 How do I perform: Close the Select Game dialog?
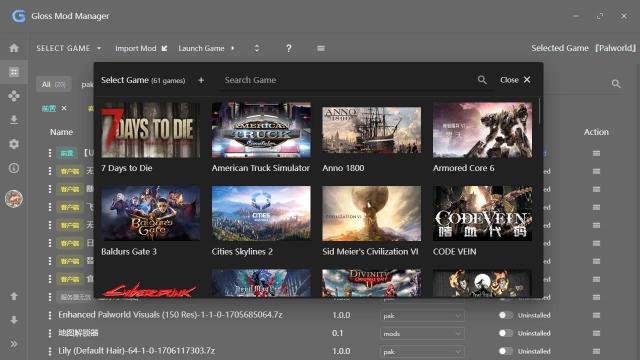pos(515,80)
